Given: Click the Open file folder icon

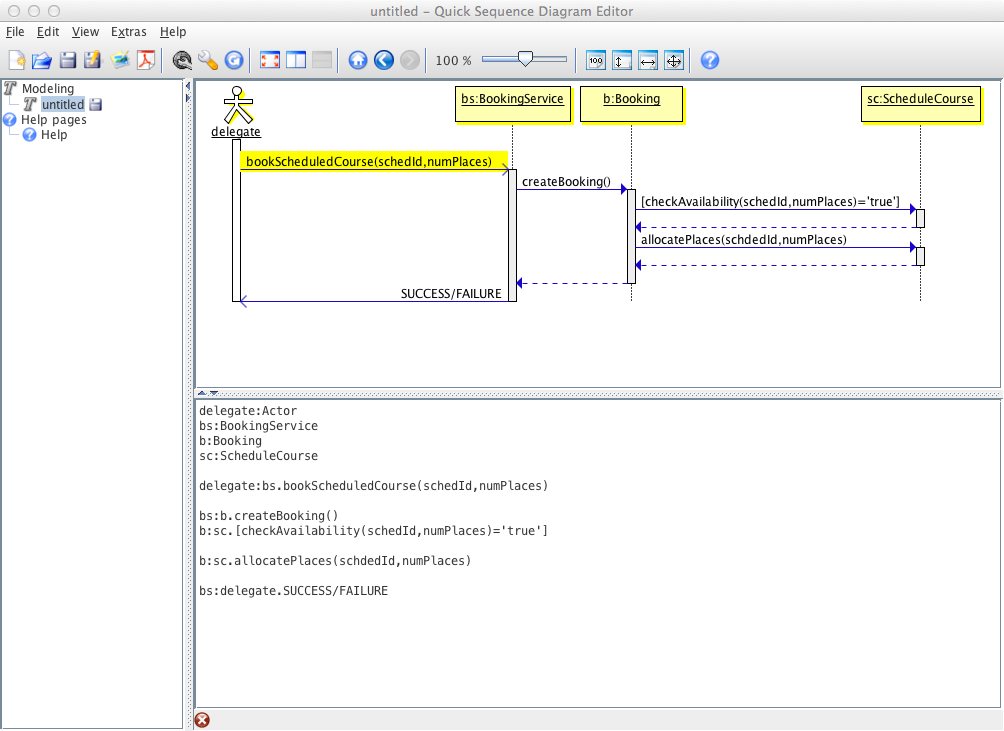Looking at the screenshot, I should tap(42, 61).
